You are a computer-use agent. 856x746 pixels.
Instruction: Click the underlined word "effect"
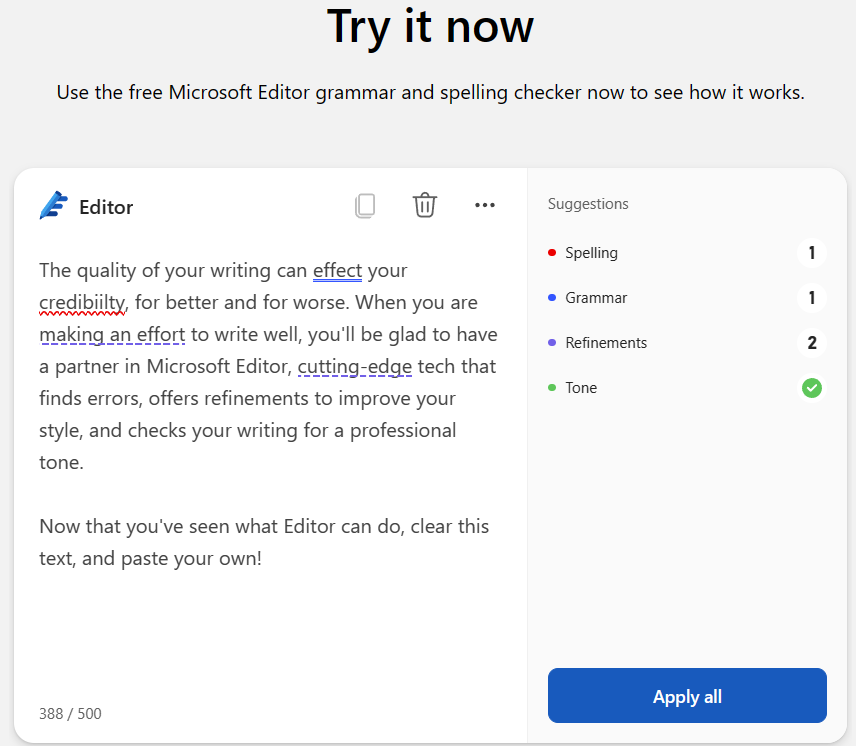337,271
